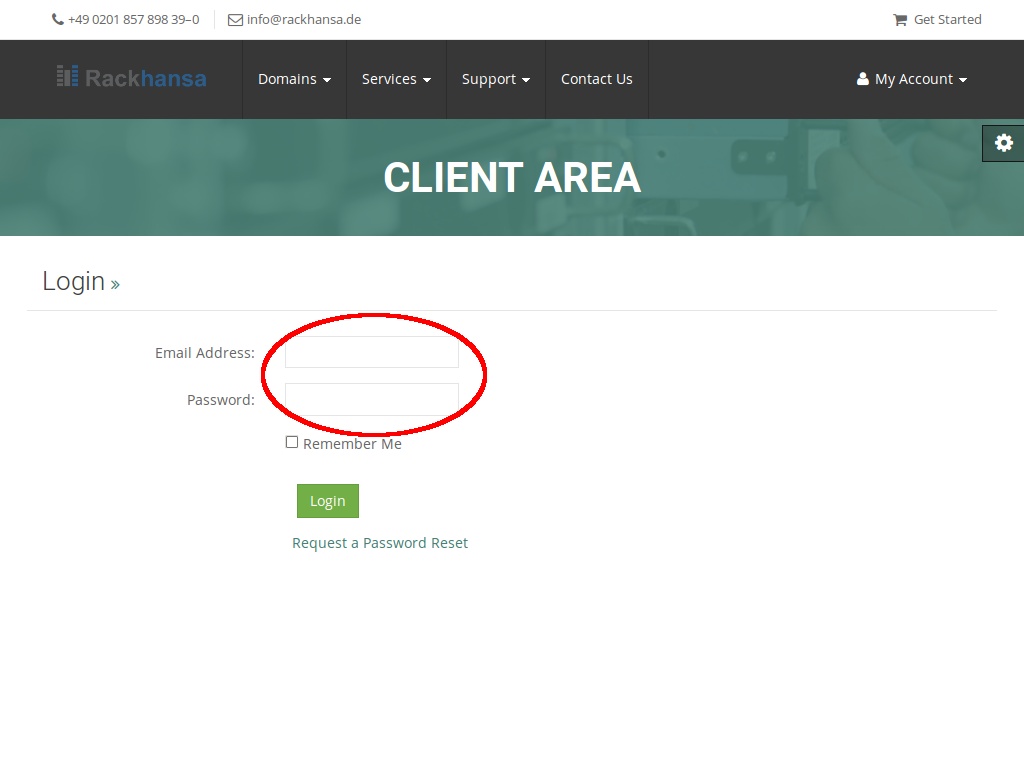Expand the Support dropdown menu

click(496, 79)
